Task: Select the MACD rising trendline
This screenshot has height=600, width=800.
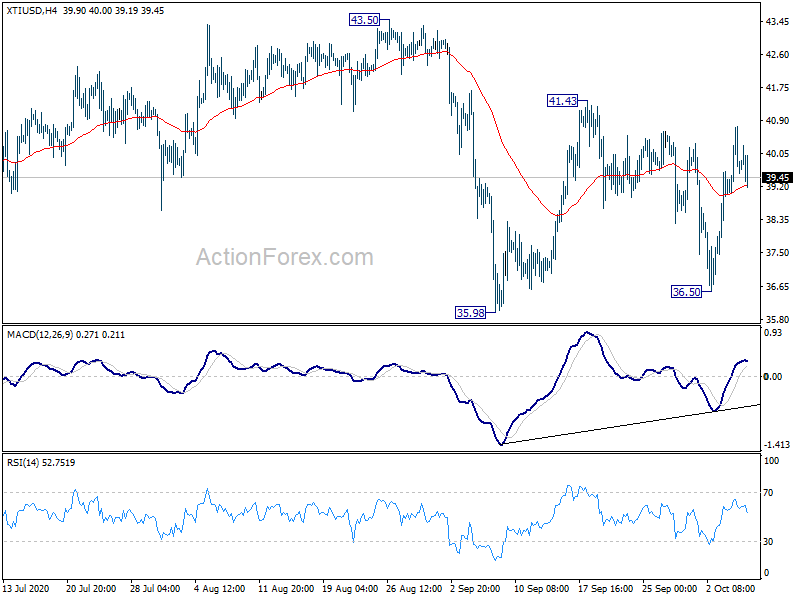Action: pyautogui.click(x=631, y=424)
